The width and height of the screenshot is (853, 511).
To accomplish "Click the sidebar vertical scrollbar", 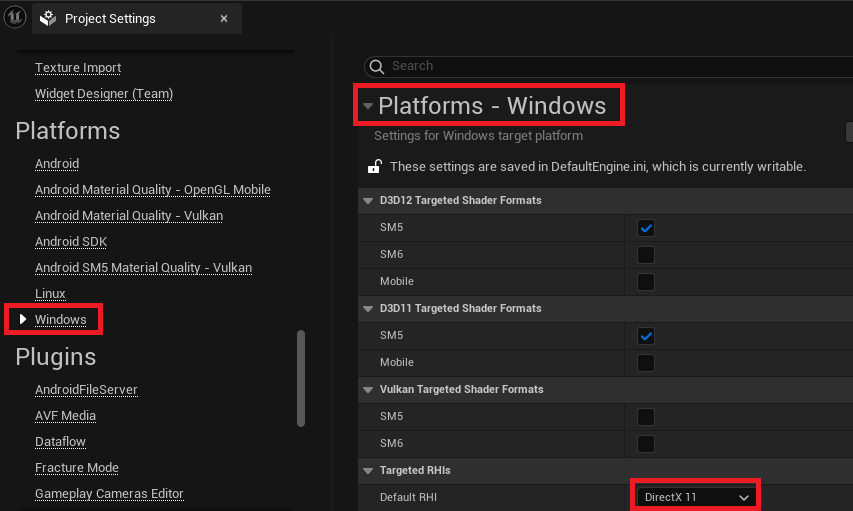I will click(x=301, y=378).
